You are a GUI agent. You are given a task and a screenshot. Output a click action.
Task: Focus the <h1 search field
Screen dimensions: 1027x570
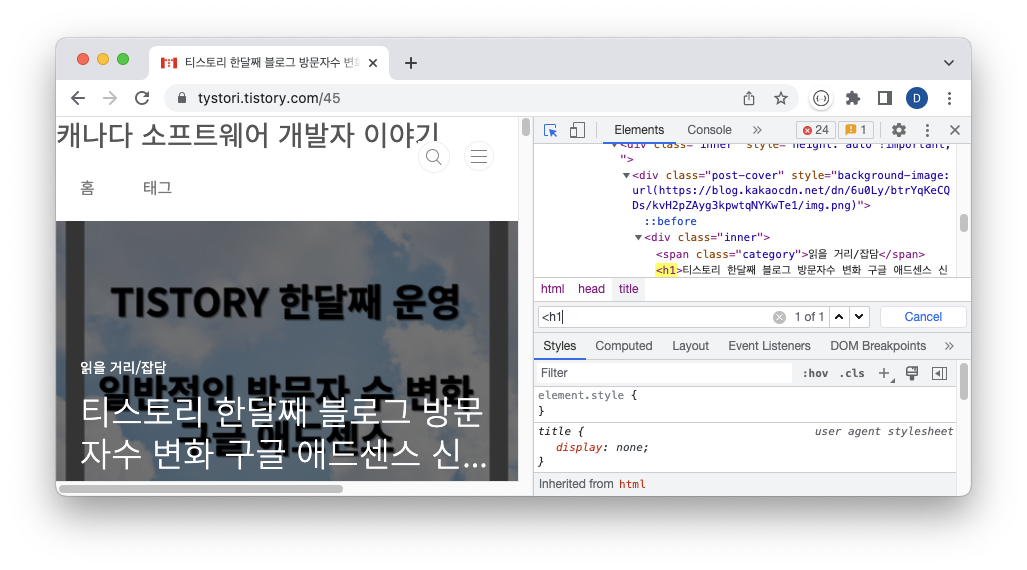click(x=655, y=317)
